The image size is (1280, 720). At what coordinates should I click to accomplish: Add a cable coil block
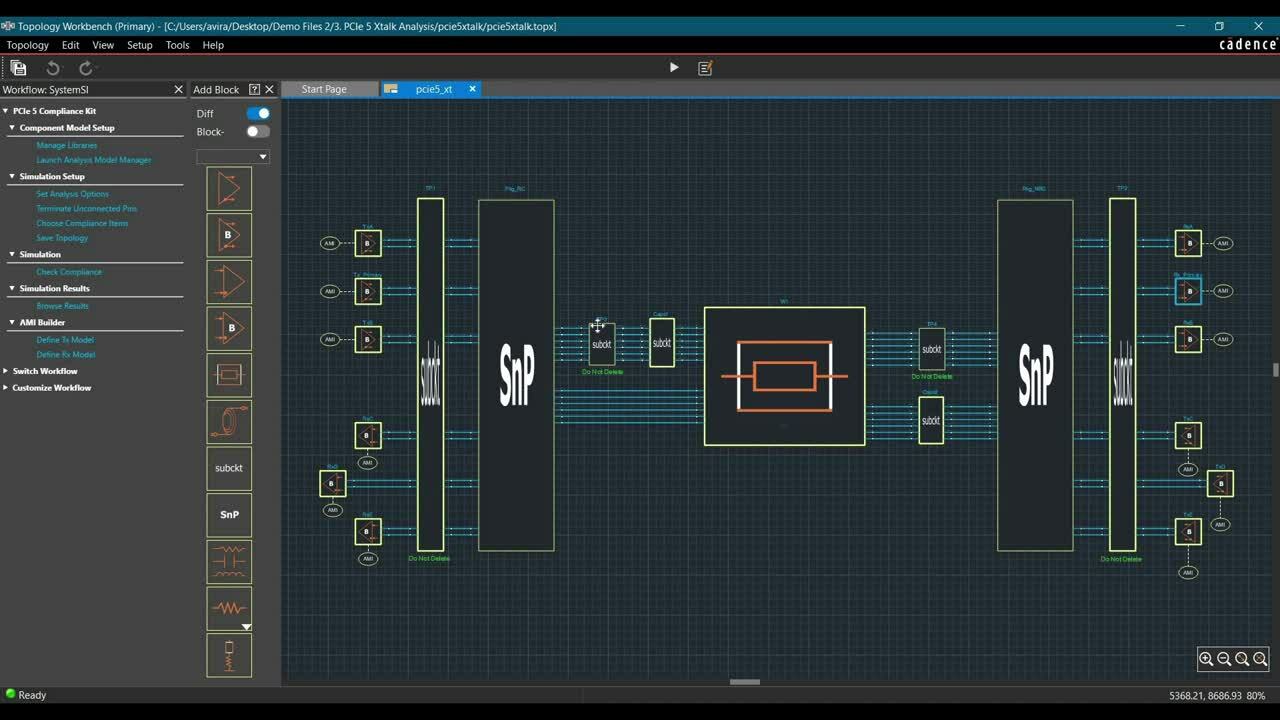tap(229, 421)
